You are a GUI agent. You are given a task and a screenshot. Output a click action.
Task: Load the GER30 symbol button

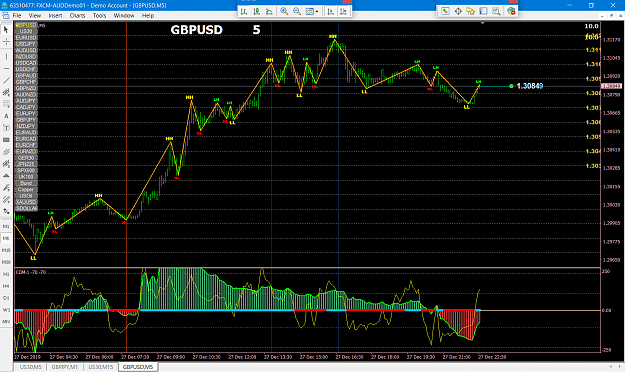pos(26,158)
